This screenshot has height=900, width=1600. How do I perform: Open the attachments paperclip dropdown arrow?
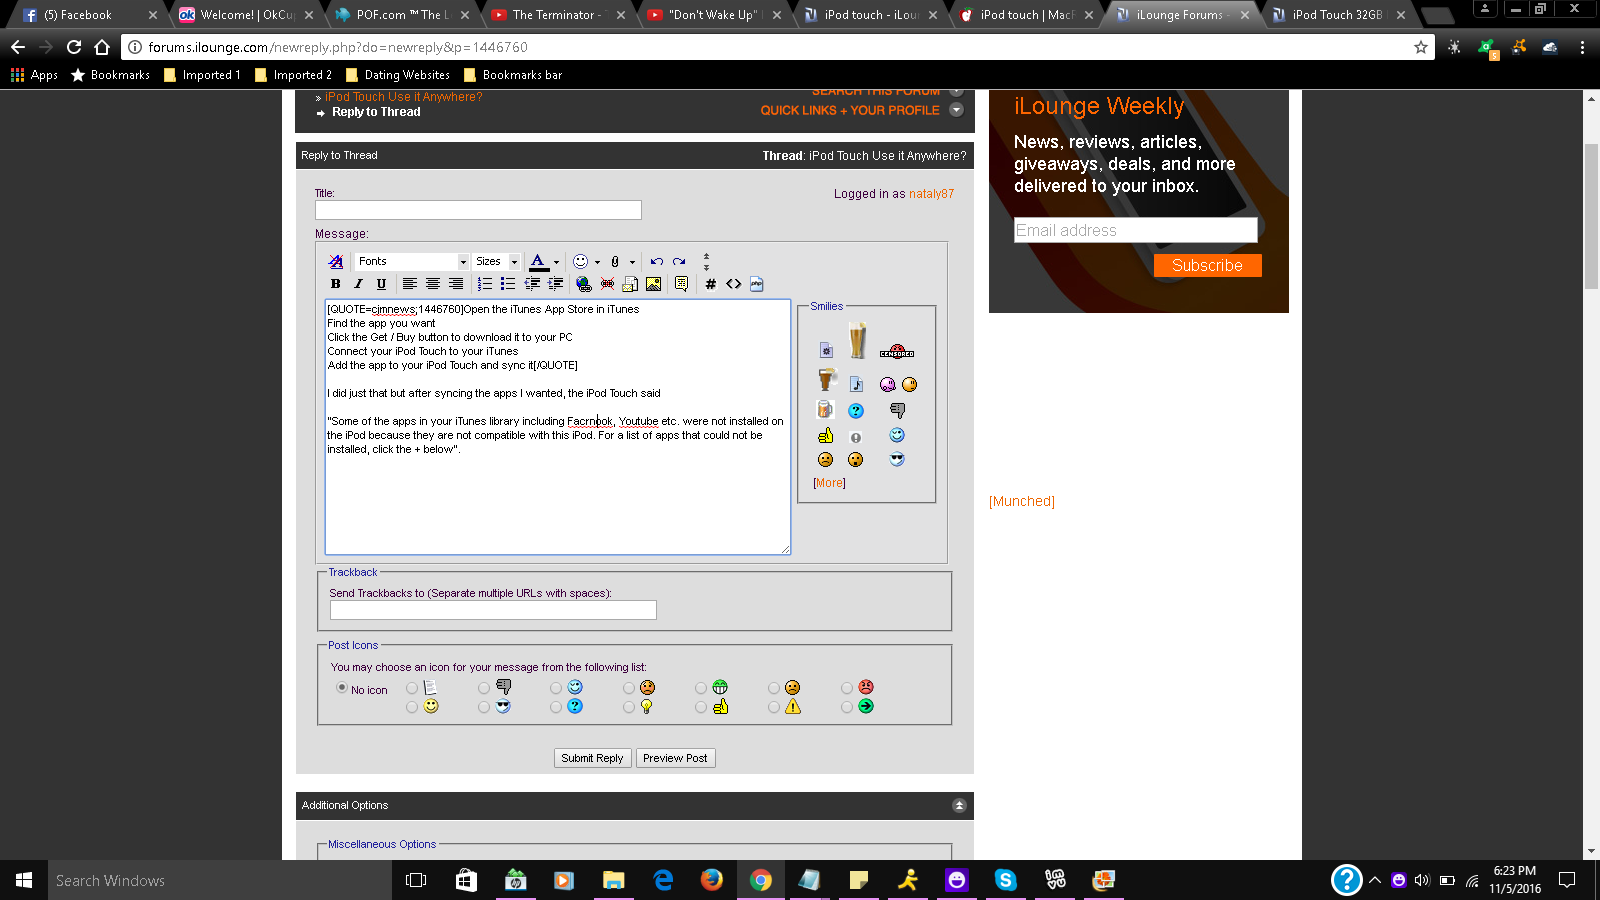point(632,262)
